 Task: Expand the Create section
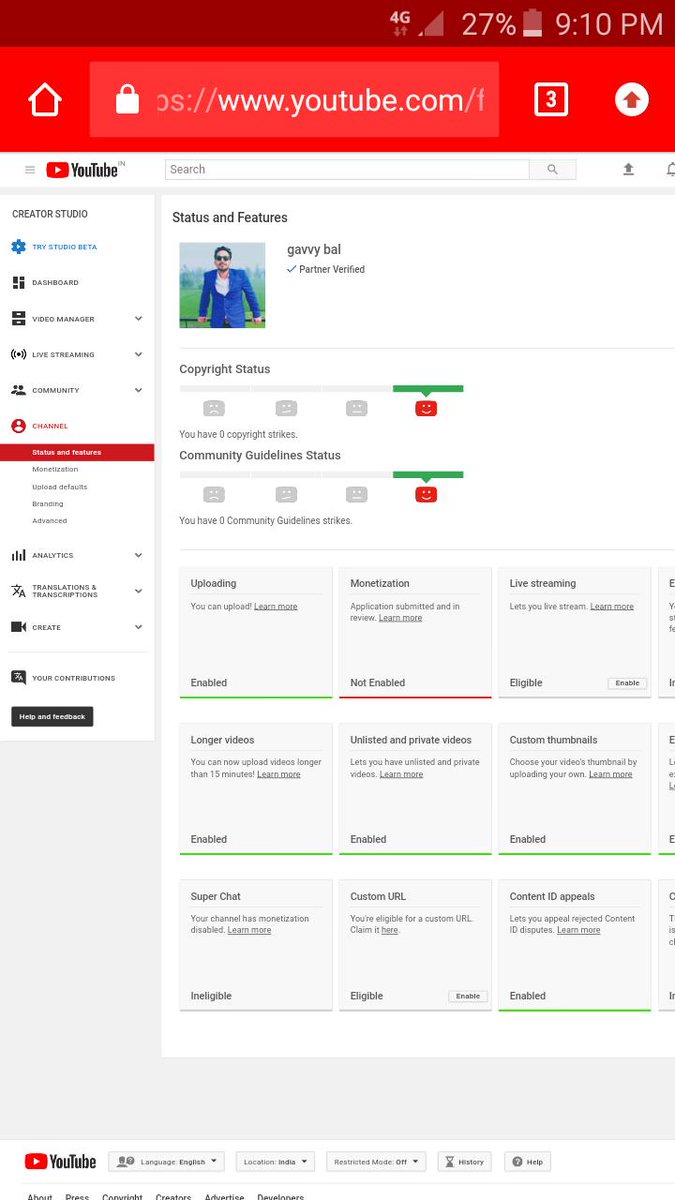138,627
